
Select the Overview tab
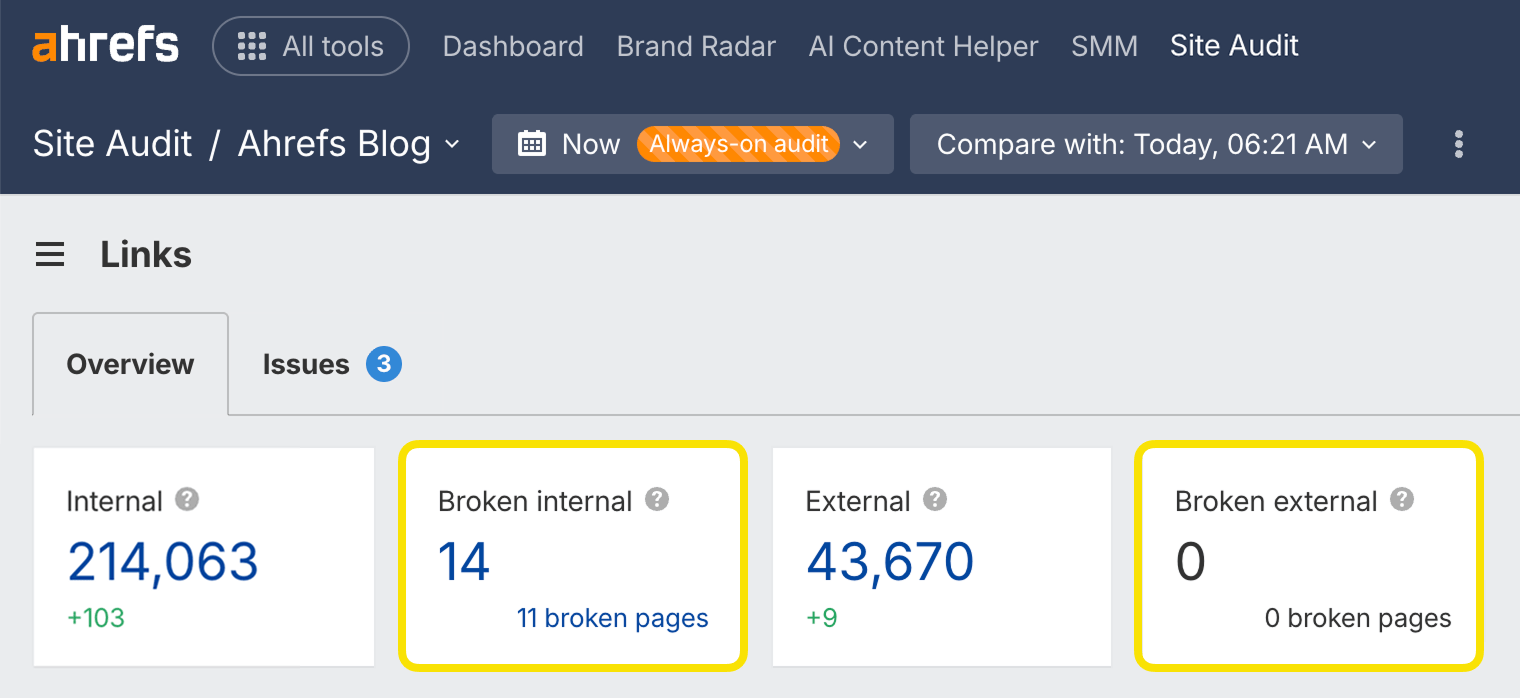click(x=129, y=364)
